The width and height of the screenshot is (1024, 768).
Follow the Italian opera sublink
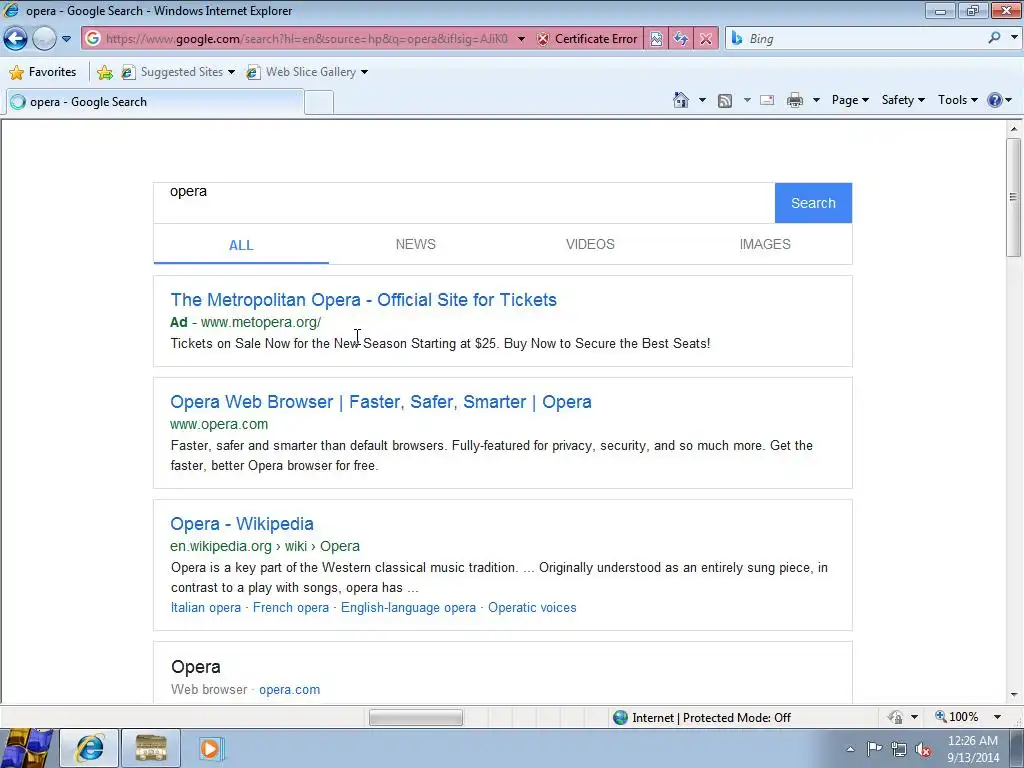(206, 607)
